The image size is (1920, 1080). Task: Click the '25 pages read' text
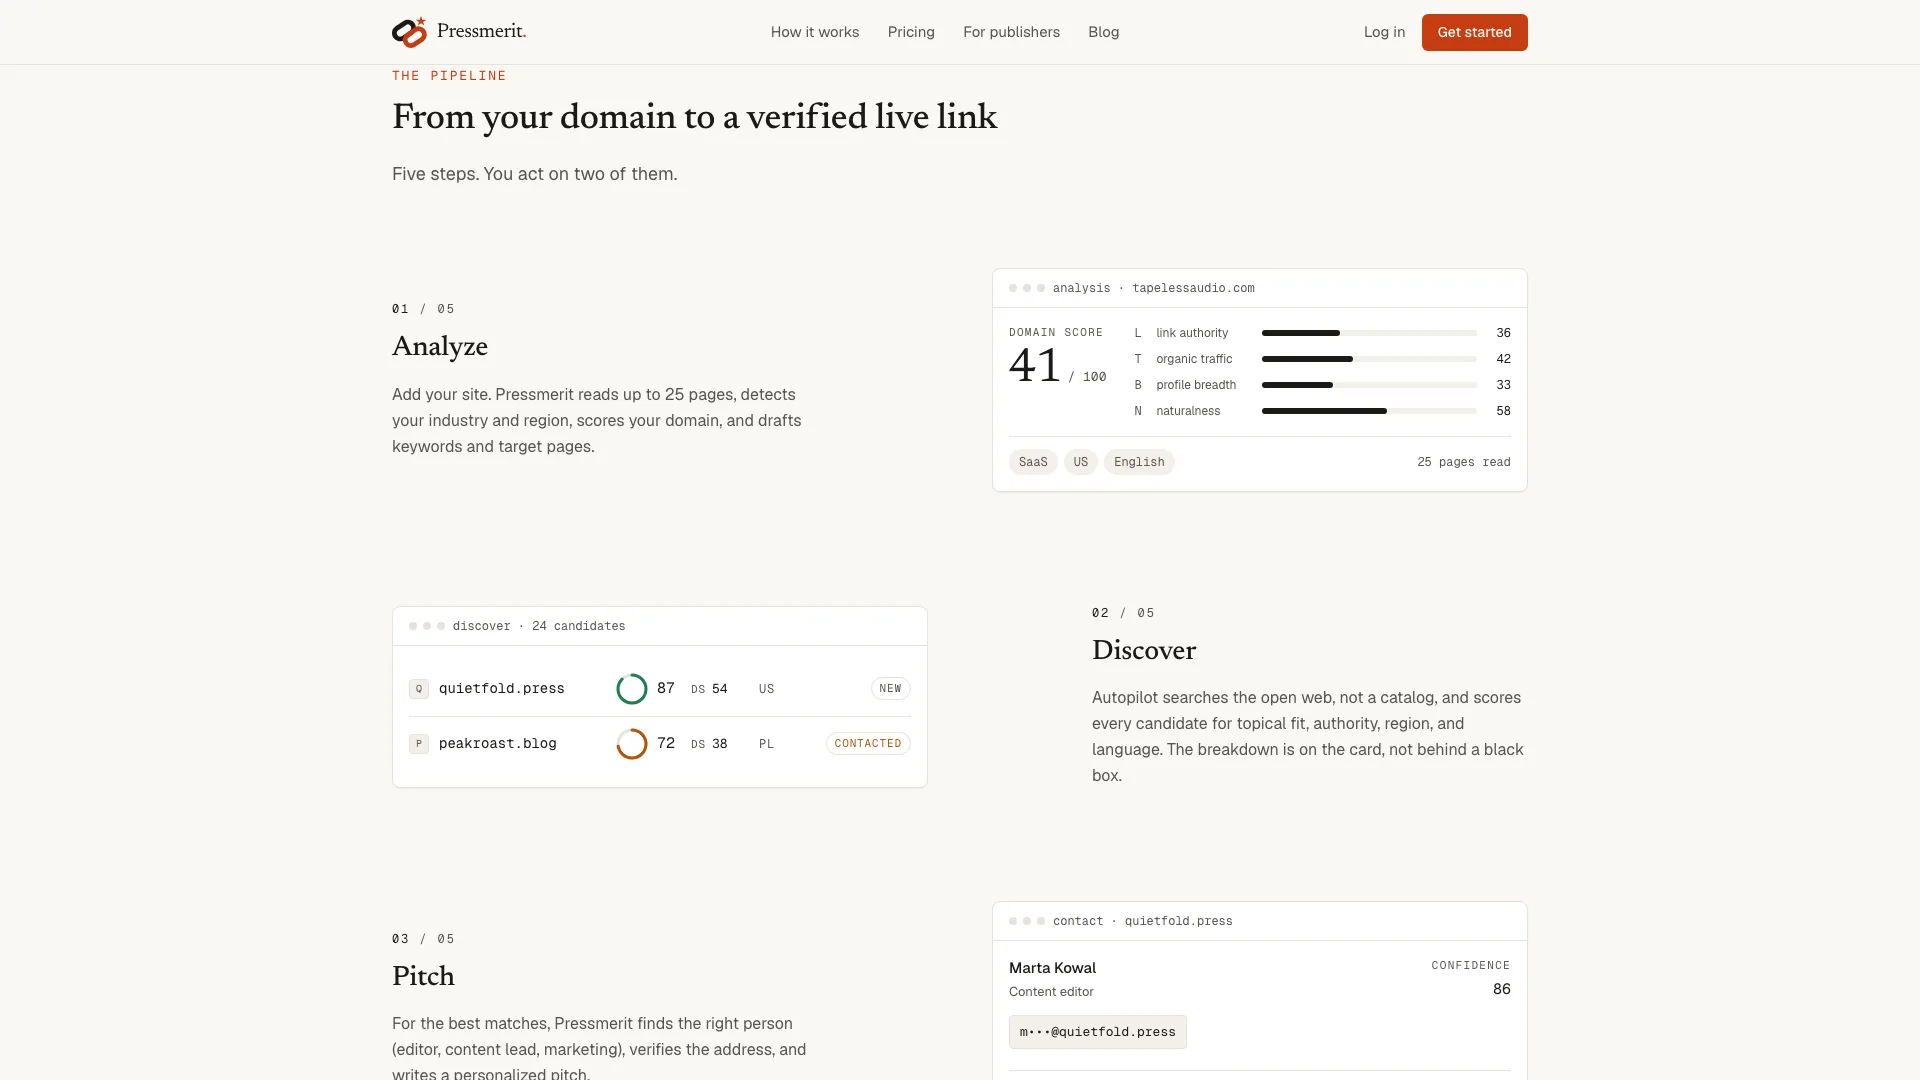(1464, 462)
